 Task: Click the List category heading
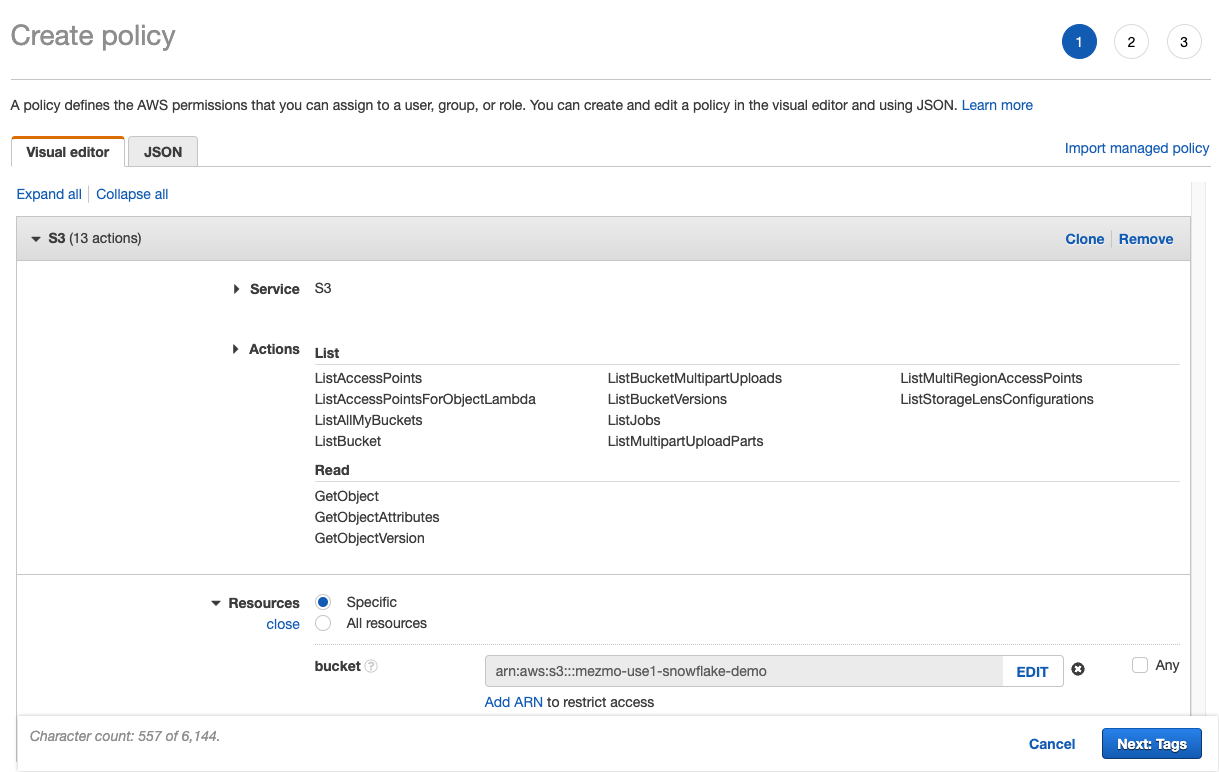[327, 353]
